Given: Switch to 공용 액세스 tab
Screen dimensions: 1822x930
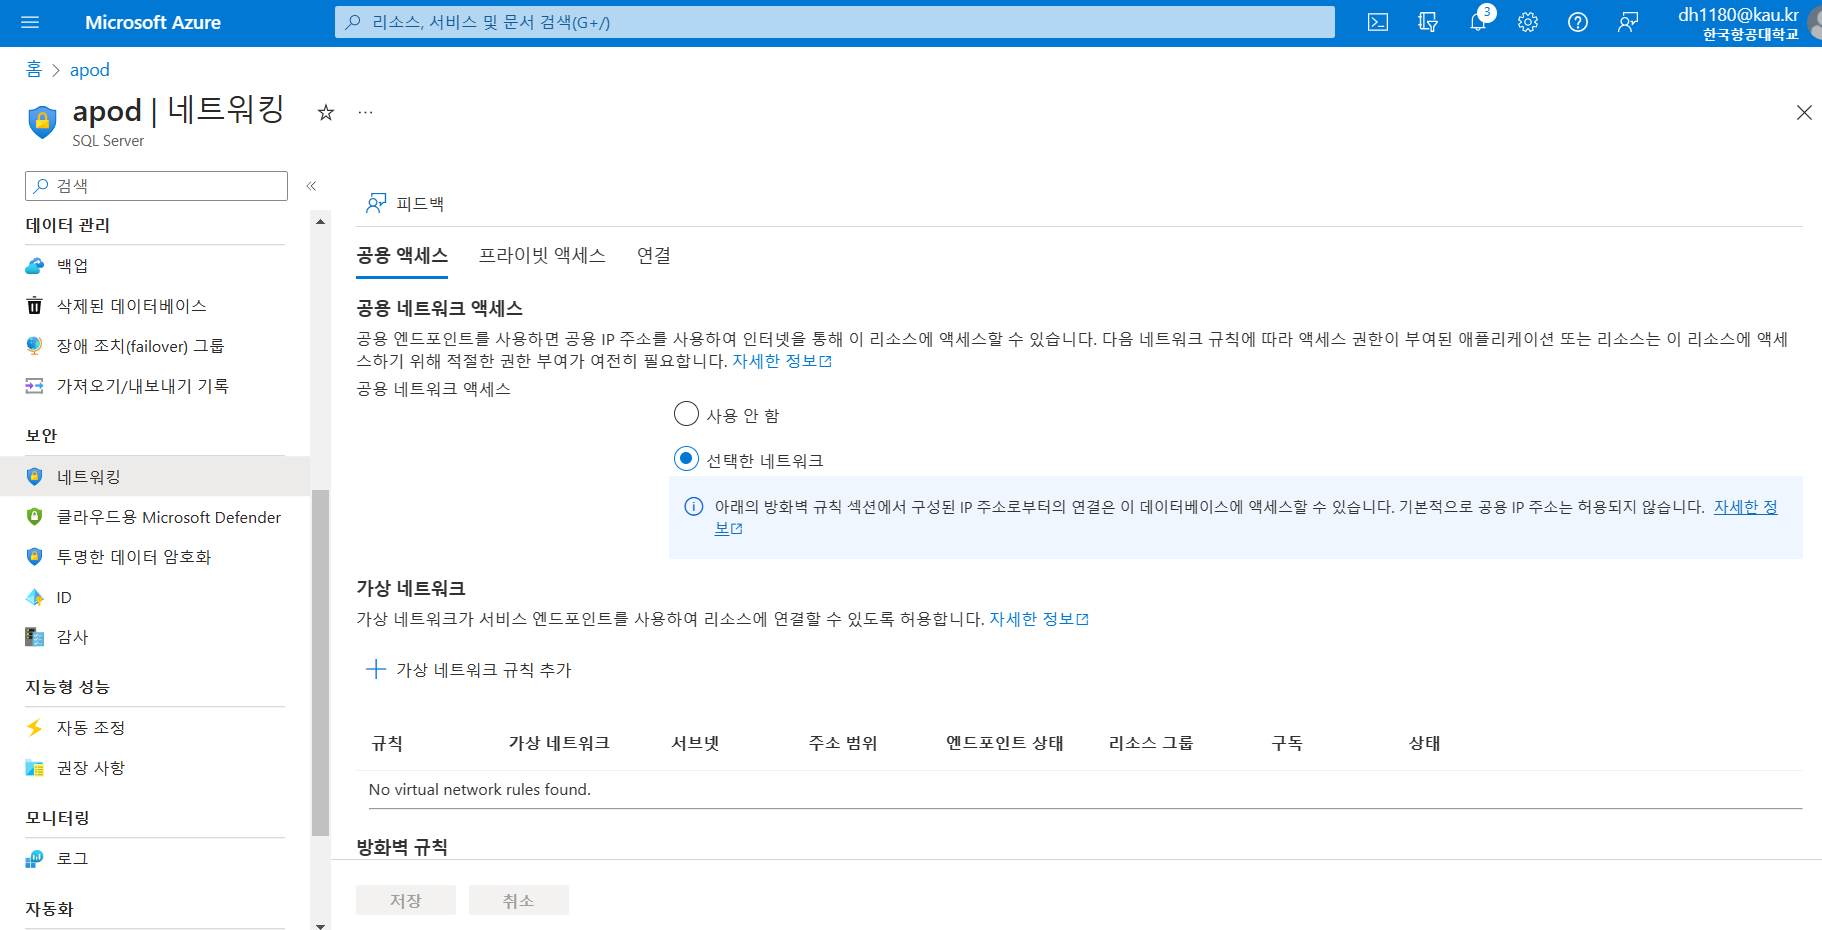Looking at the screenshot, I should tap(402, 256).
